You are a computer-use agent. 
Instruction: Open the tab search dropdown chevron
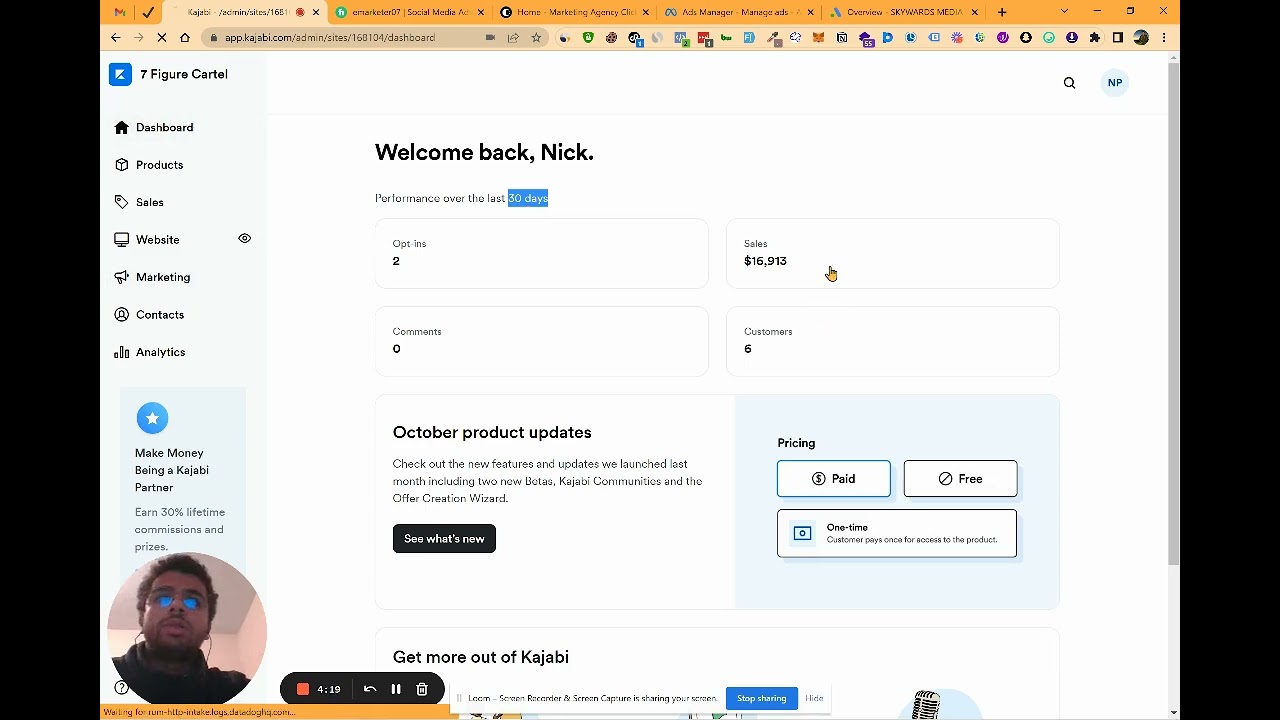pos(1064,11)
